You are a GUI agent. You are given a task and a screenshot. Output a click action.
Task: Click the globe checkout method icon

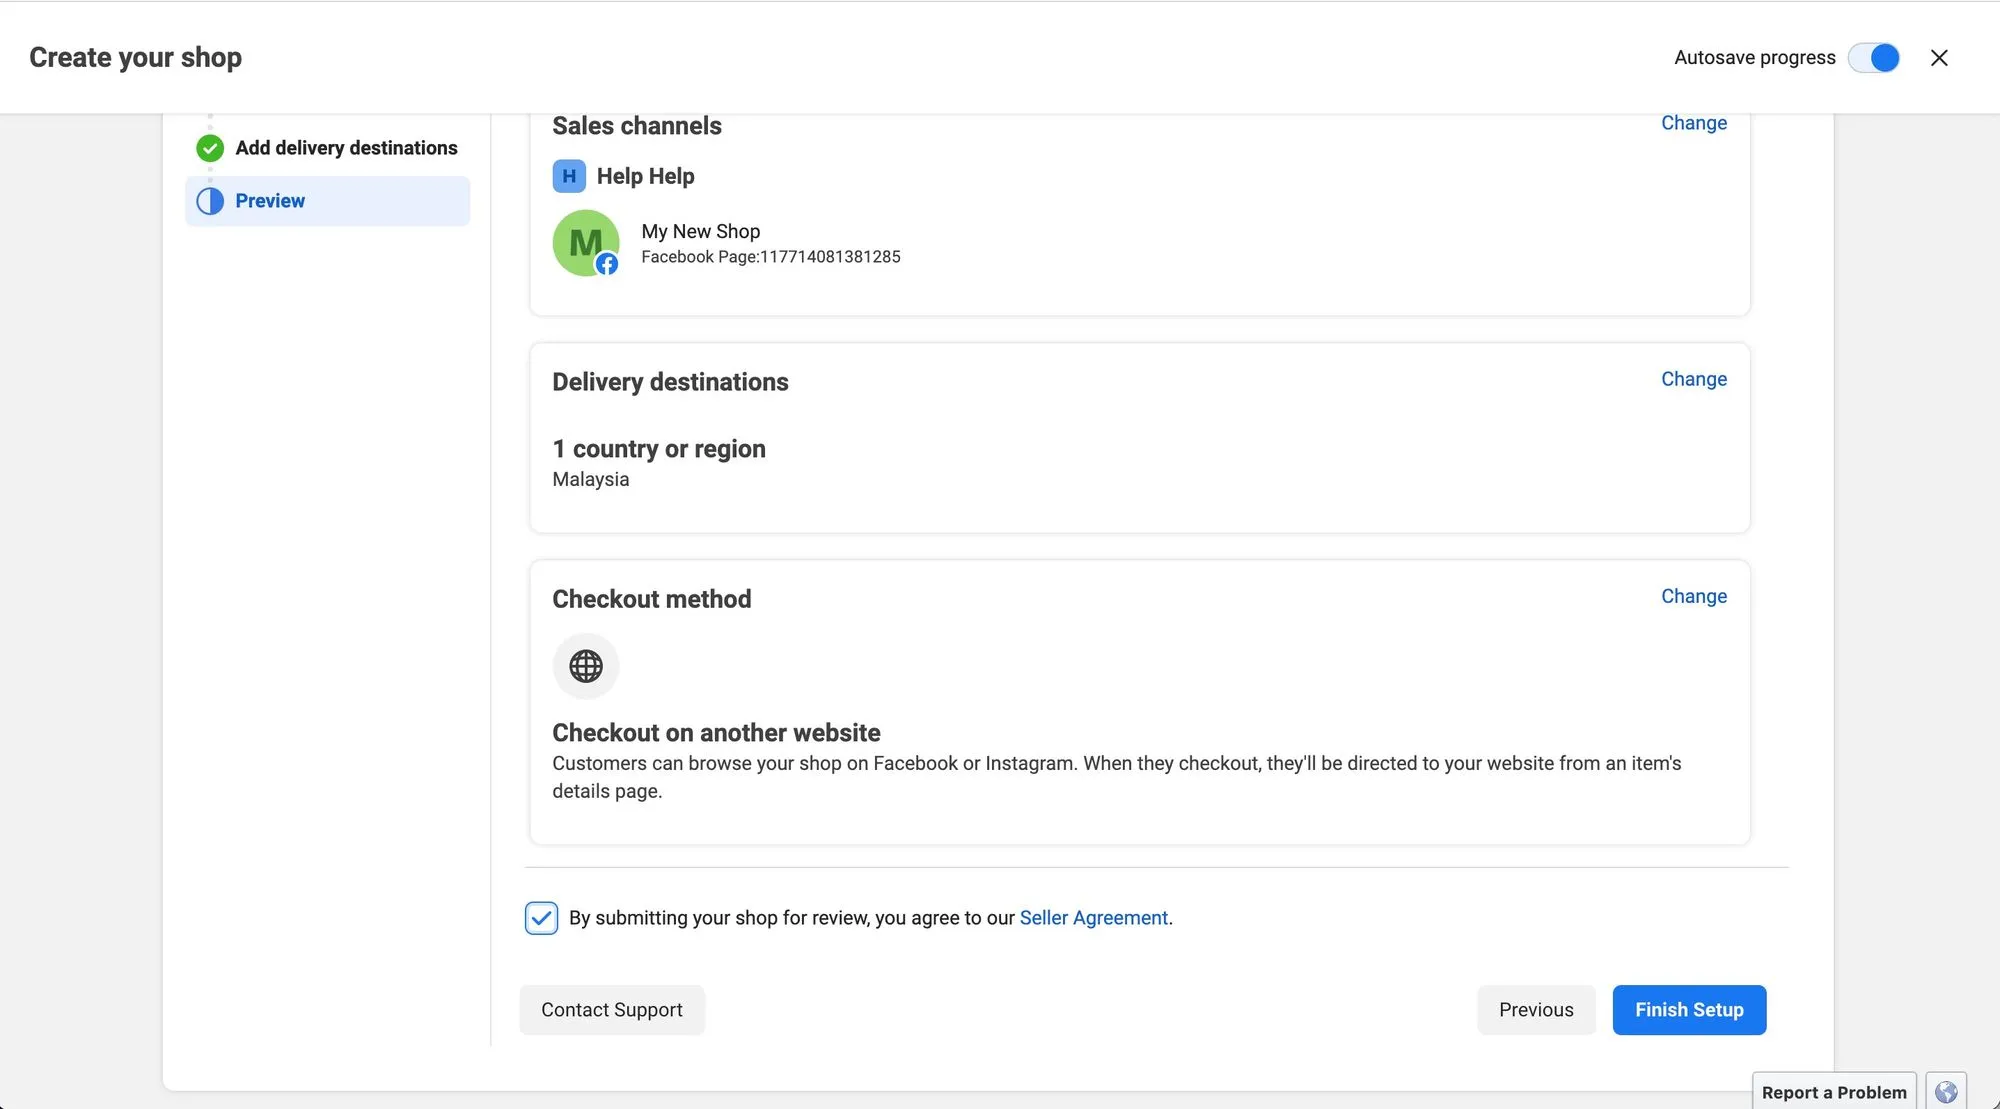point(585,666)
